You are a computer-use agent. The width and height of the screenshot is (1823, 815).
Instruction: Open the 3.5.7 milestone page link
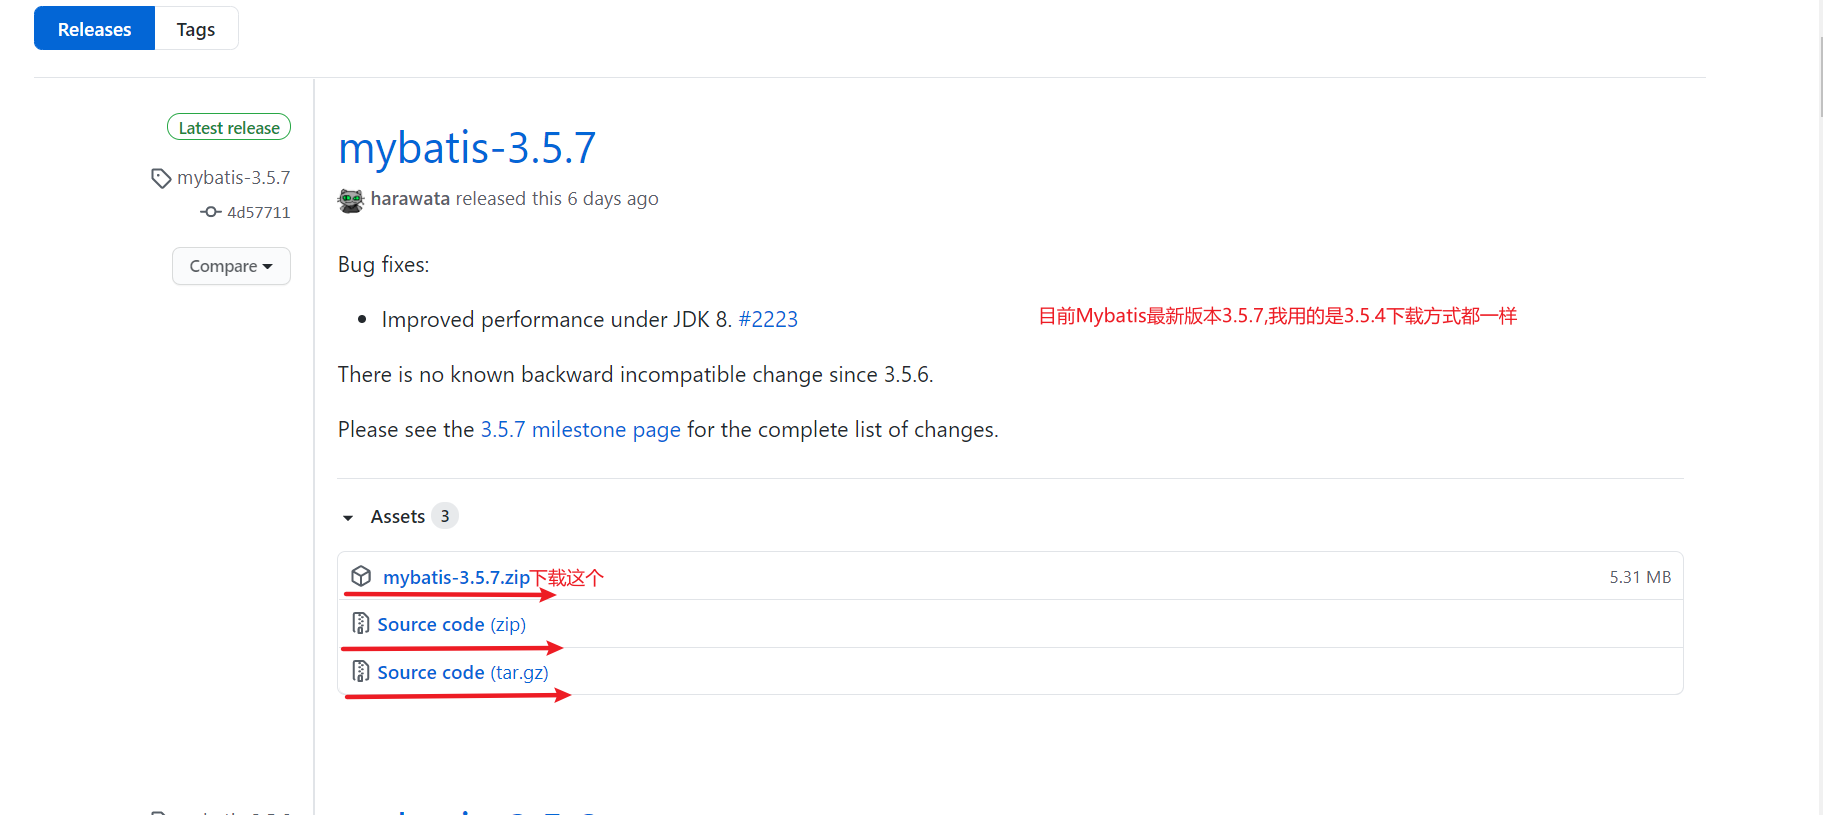point(580,429)
